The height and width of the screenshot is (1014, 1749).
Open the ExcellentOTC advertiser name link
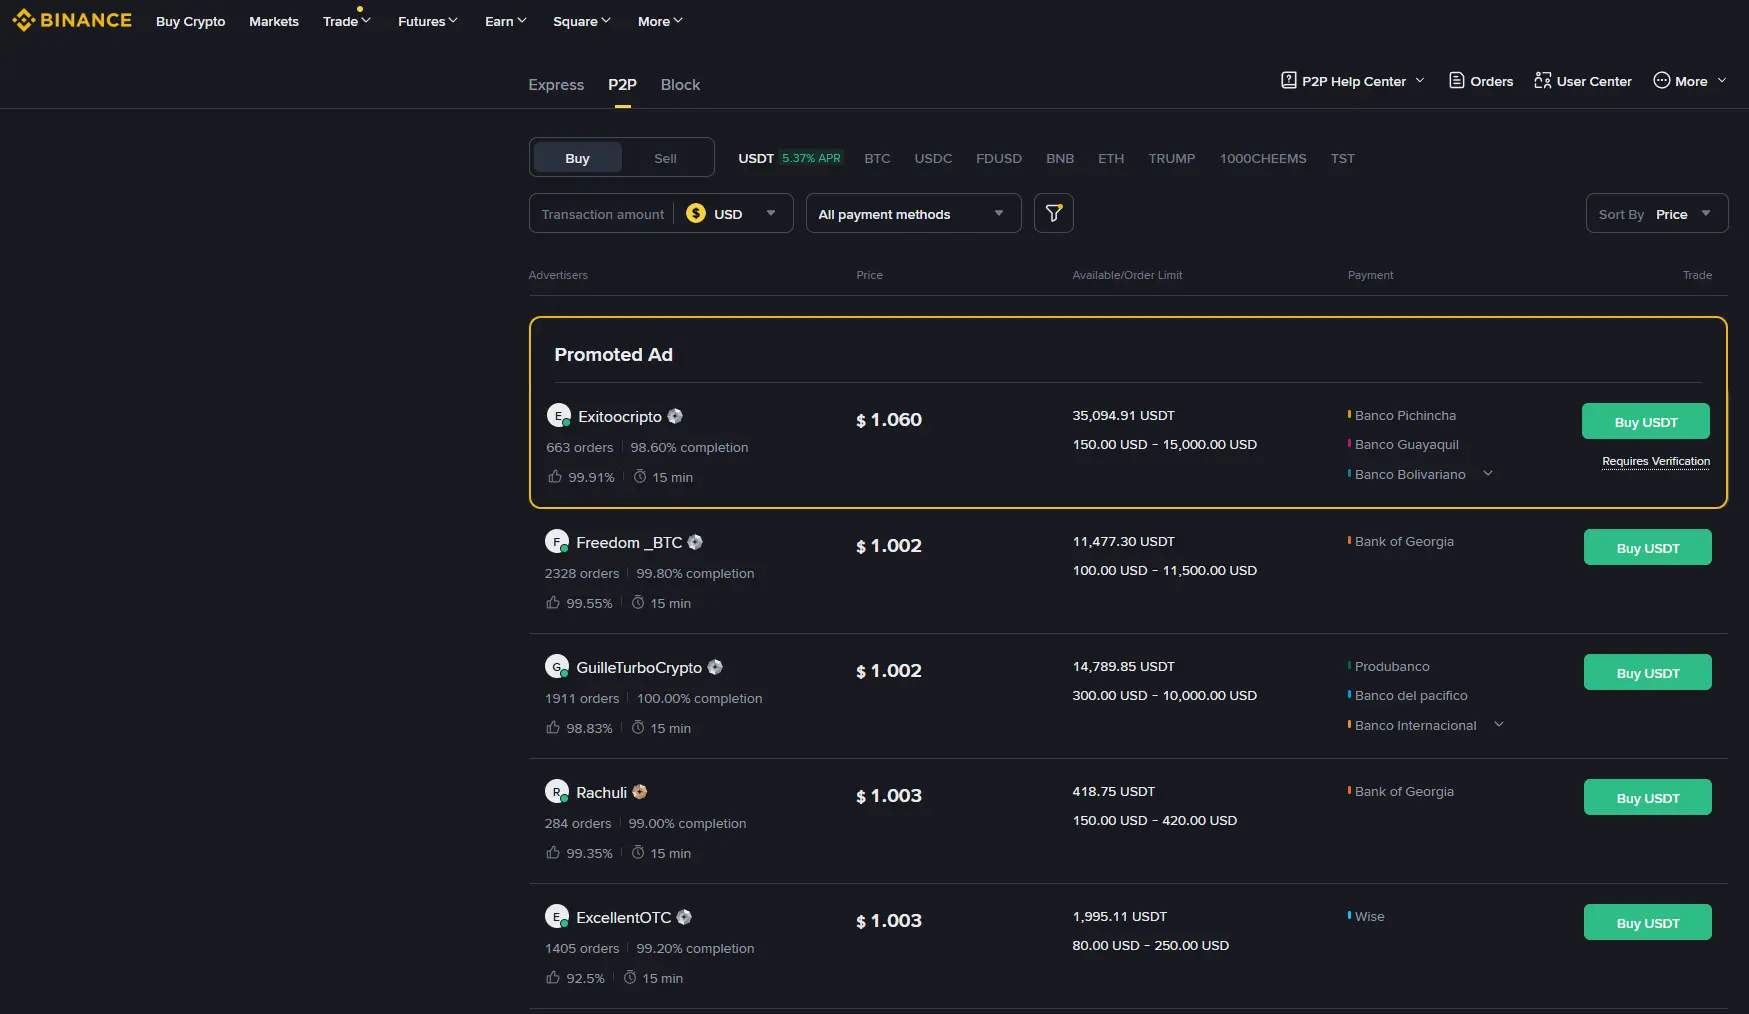click(x=623, y=917)
